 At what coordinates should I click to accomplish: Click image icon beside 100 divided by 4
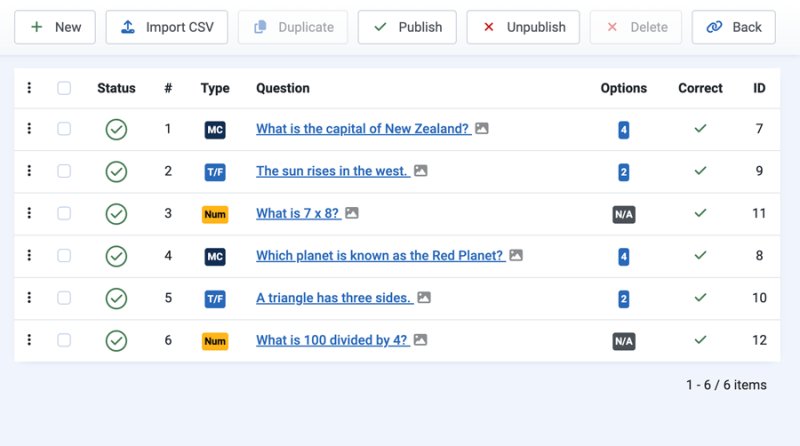tap(420, 340)
